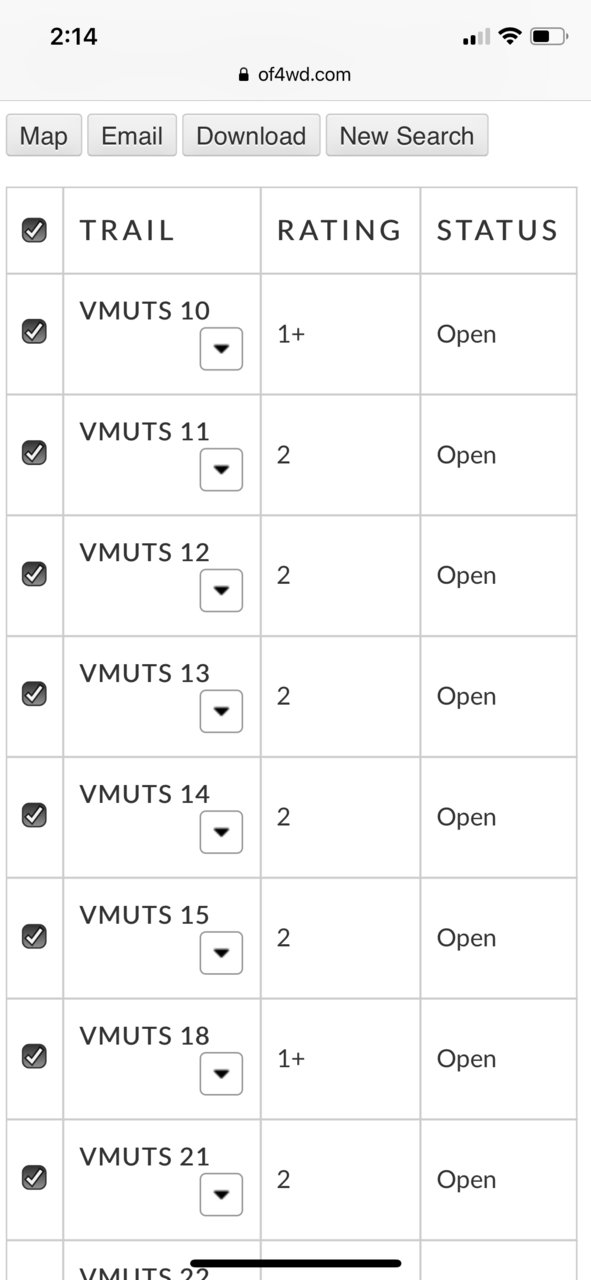Viewport: 591px width, 1280px height.
Task: Start a New Search
Action: 407,136
